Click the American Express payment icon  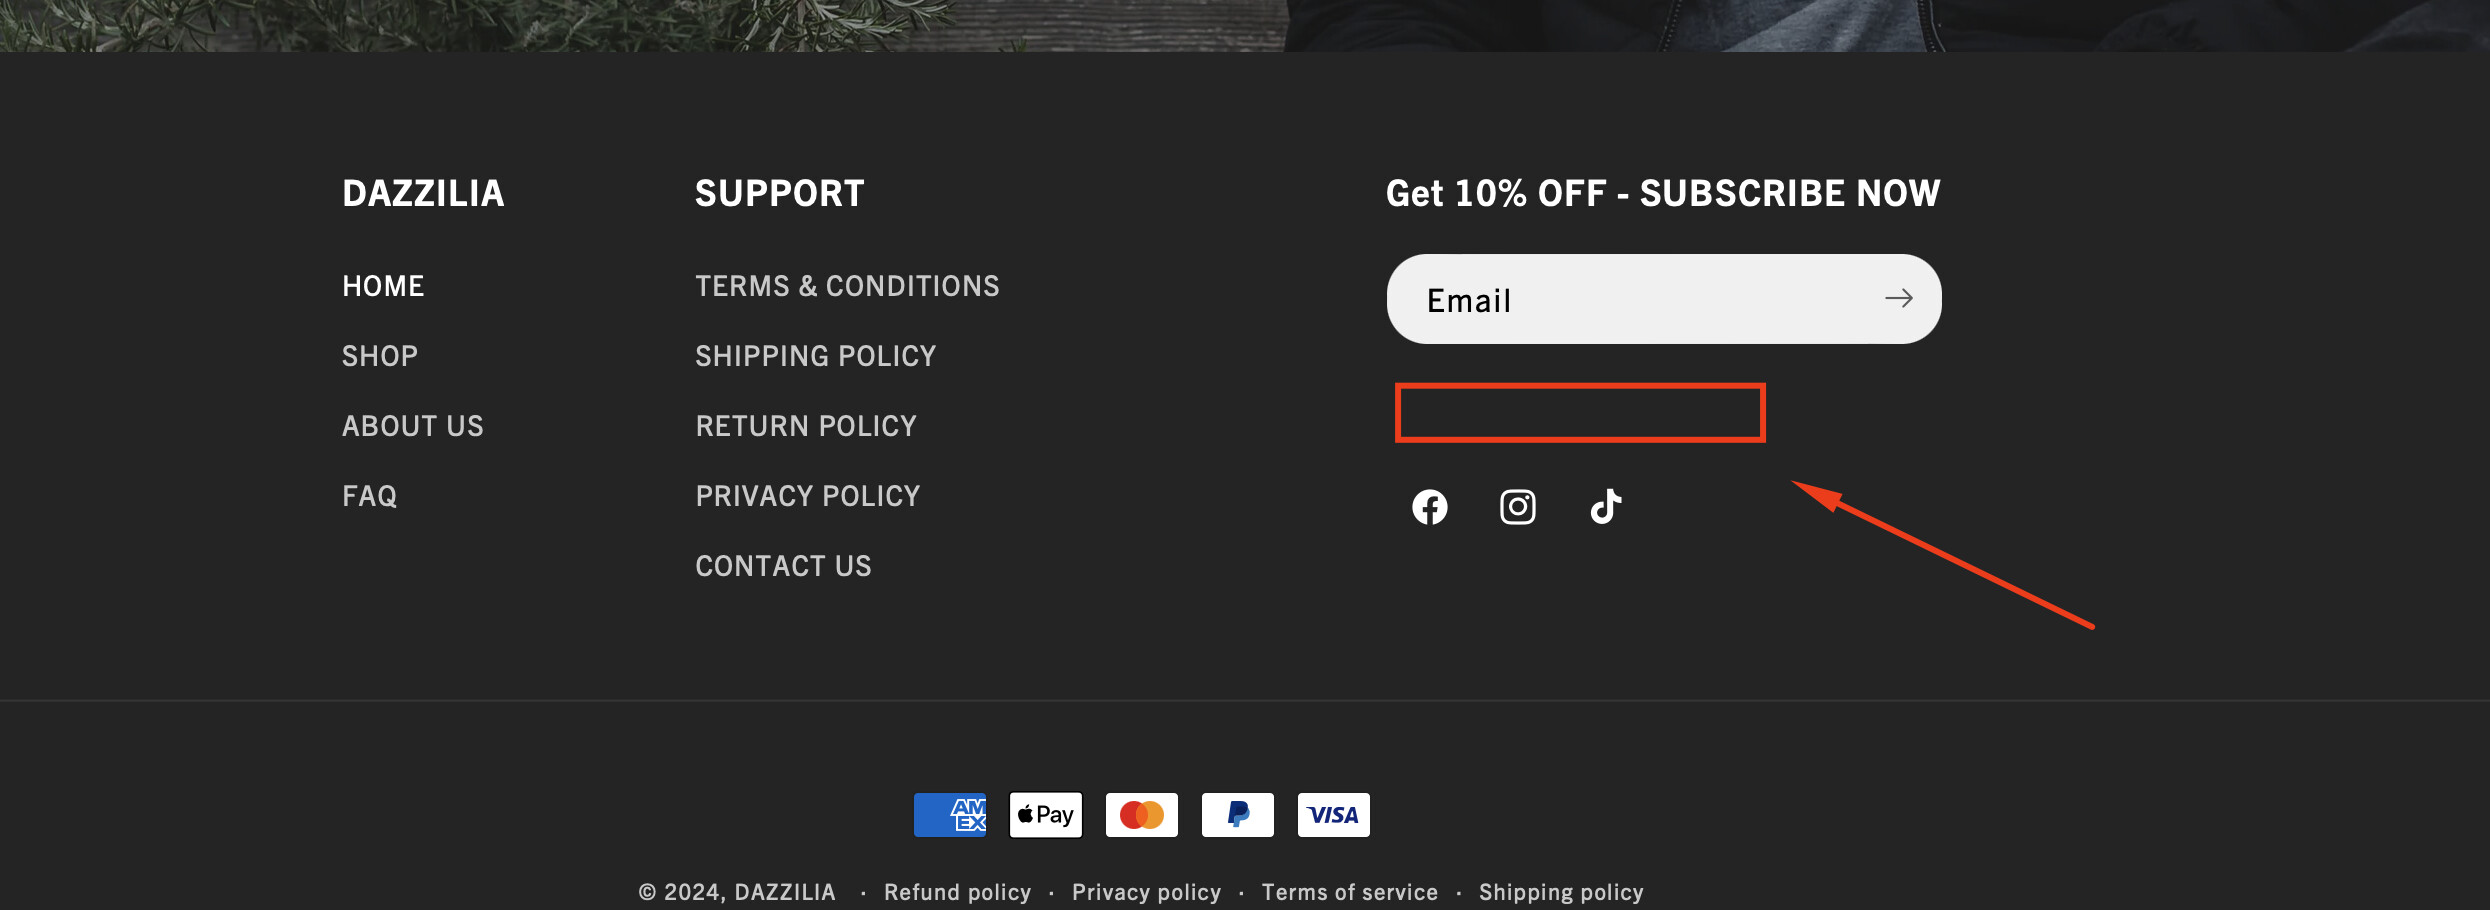tap(949, 815)
